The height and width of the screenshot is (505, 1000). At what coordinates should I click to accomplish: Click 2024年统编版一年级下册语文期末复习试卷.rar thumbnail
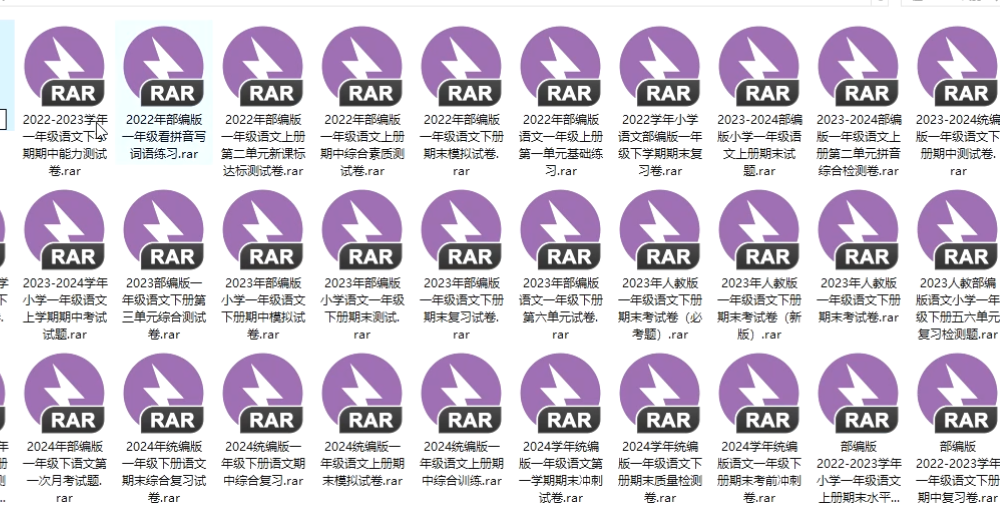point(163,394)
